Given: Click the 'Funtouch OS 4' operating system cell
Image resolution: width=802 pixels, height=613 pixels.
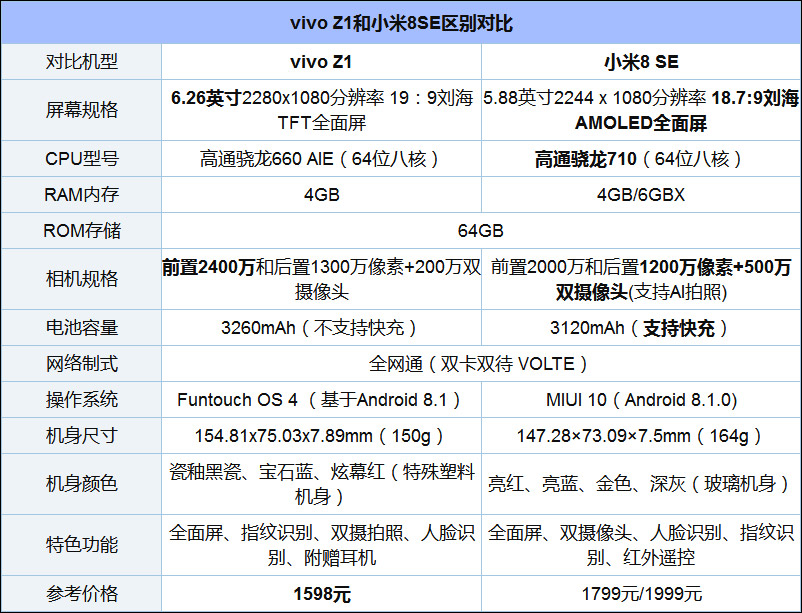Looking at the screenshot, I should (321, 400).
